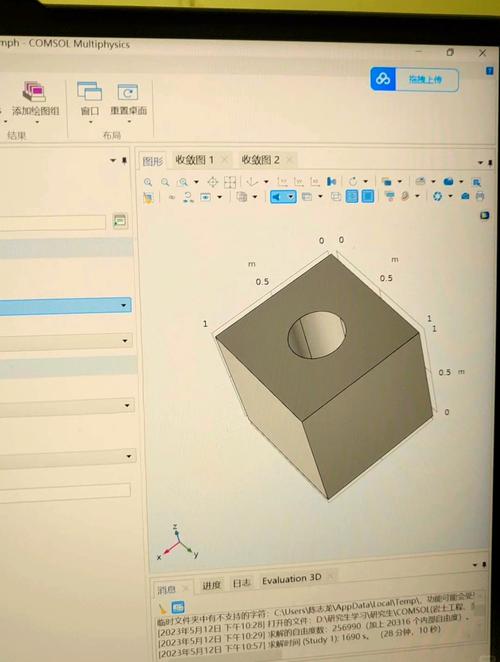
Task: Switch to the xy view
Action: click(282, 182)
